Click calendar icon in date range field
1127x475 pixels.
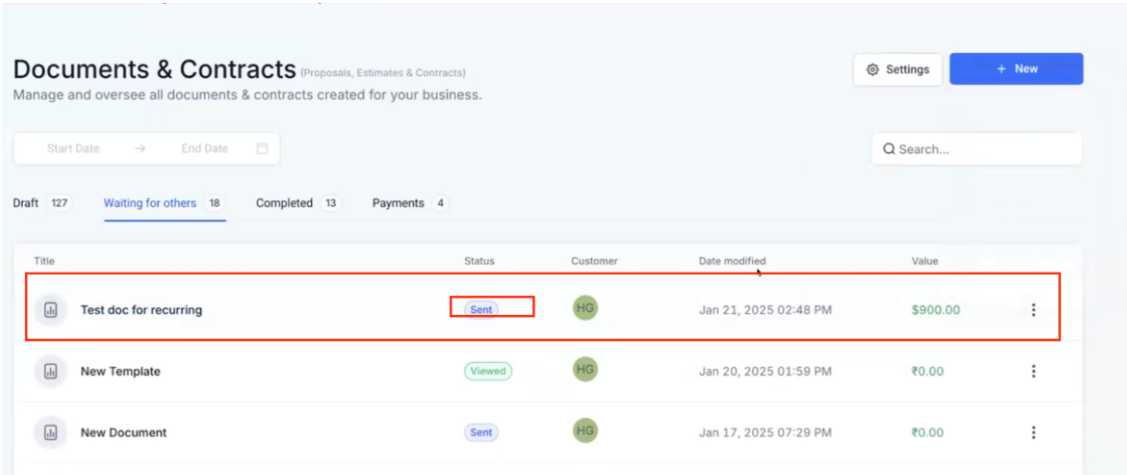[262, 149]
